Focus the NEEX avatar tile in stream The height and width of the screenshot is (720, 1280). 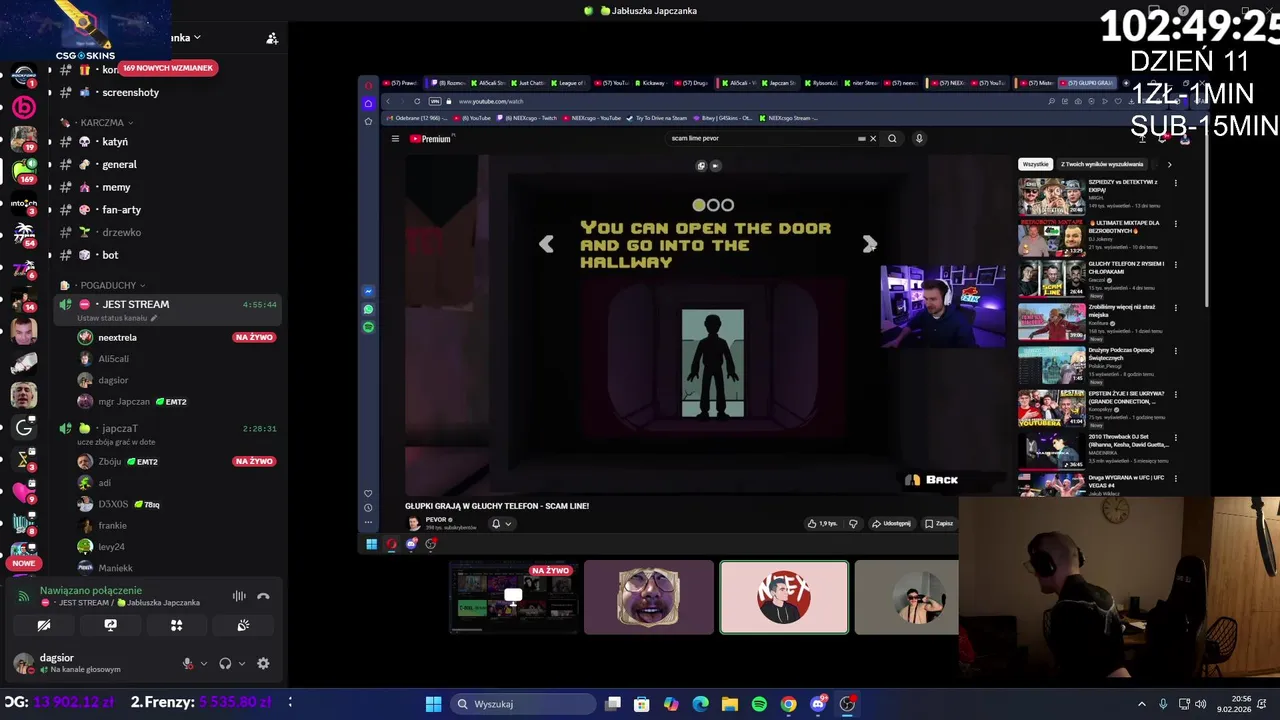[x=784, y=597]
